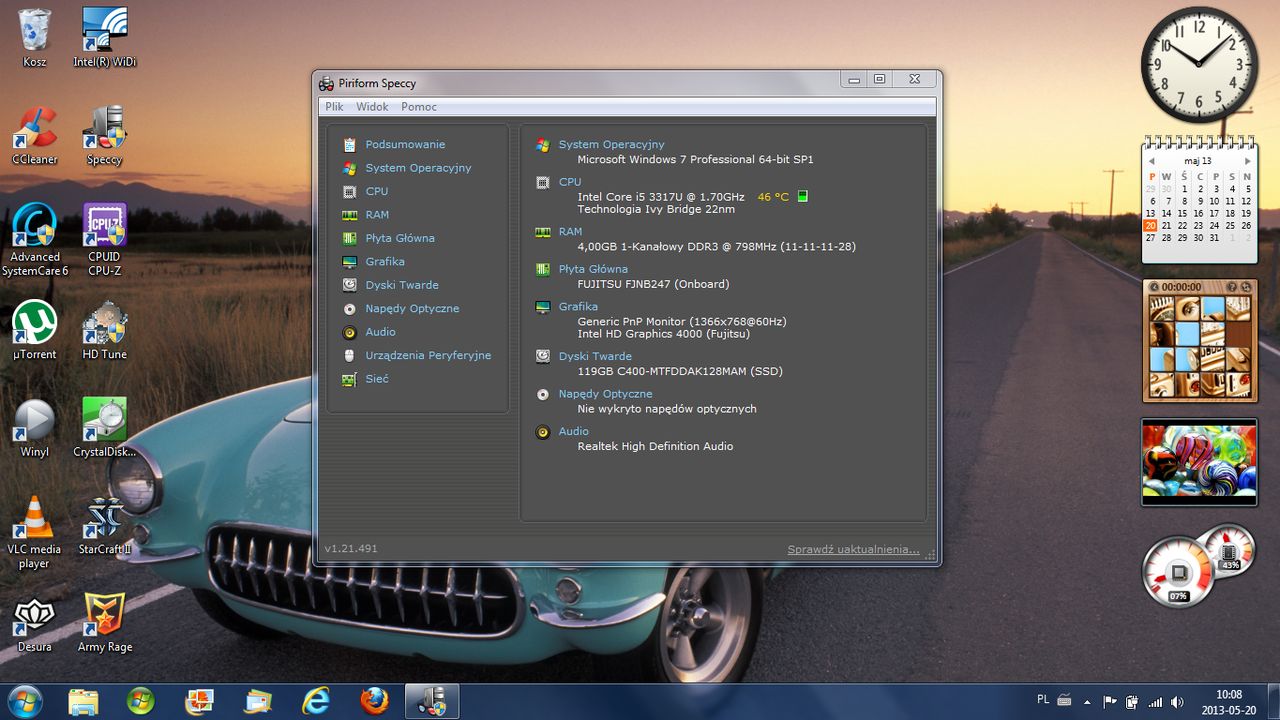Select Sieć in sidebar
Screen dimensions: 1280x720
(377, 379)
